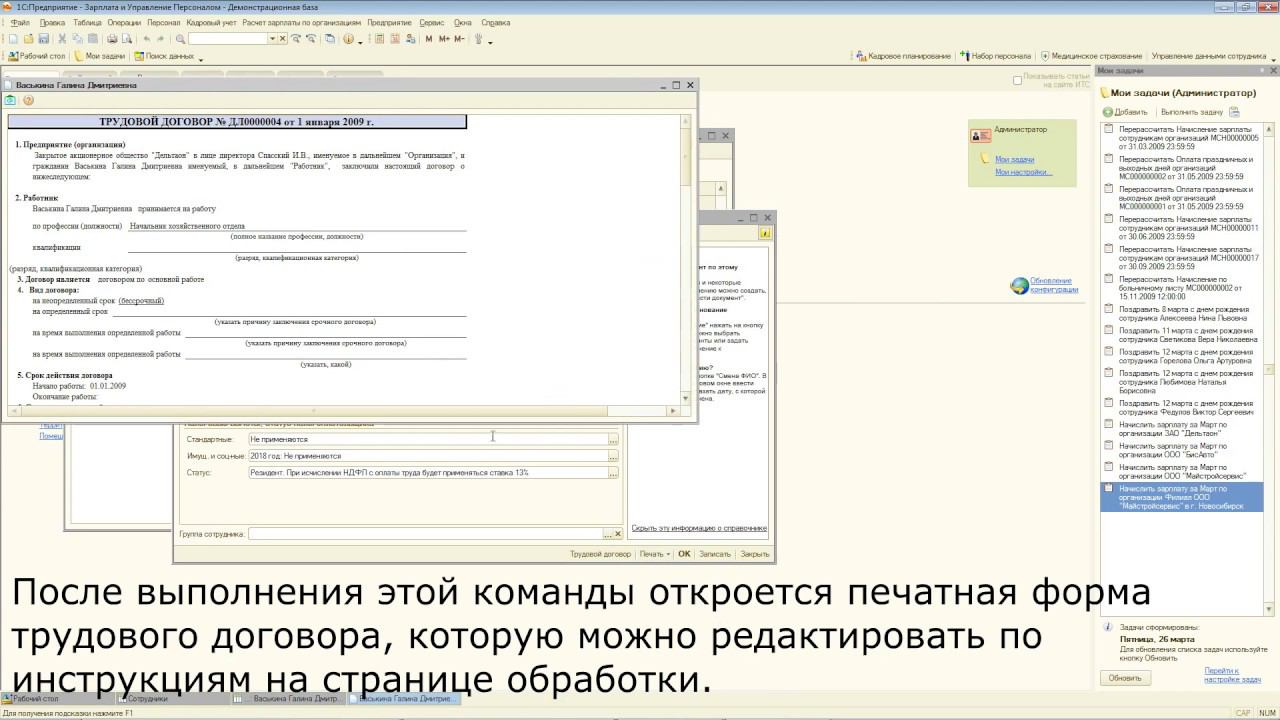Open the Правка menu
Screen dimensions: 1280x720
[53, 22]
